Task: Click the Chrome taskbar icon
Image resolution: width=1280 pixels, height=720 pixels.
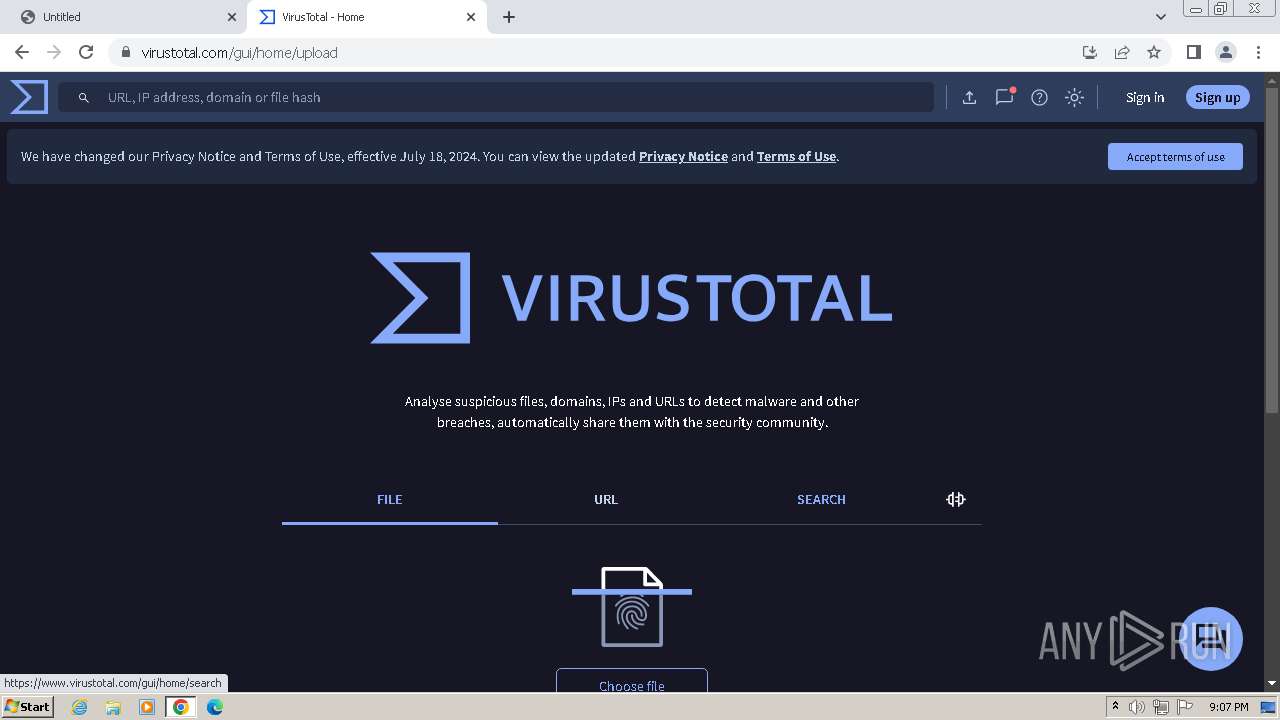Action: (x=181, y=707)
